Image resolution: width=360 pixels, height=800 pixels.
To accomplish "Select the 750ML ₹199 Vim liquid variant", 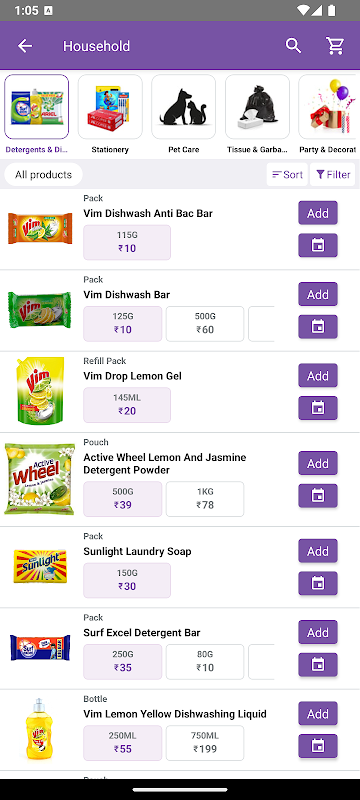I will point(205,743).
